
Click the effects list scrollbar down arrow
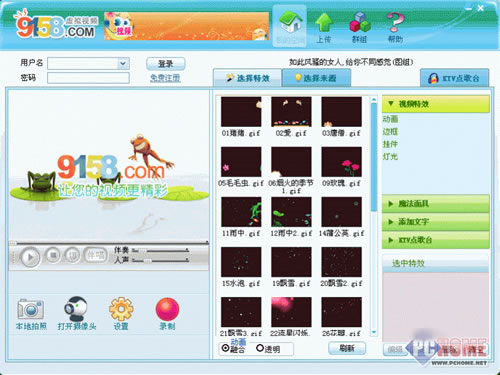(374, 332)
